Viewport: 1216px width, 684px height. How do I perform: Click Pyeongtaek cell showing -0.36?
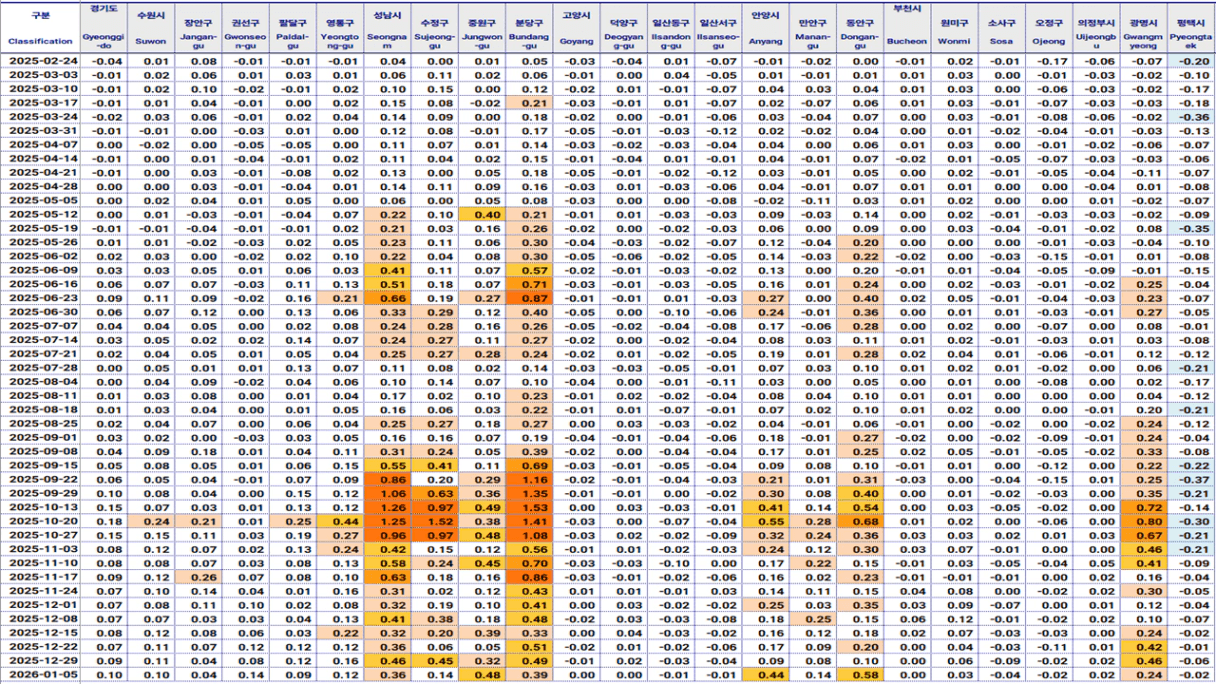(1191, 117)
